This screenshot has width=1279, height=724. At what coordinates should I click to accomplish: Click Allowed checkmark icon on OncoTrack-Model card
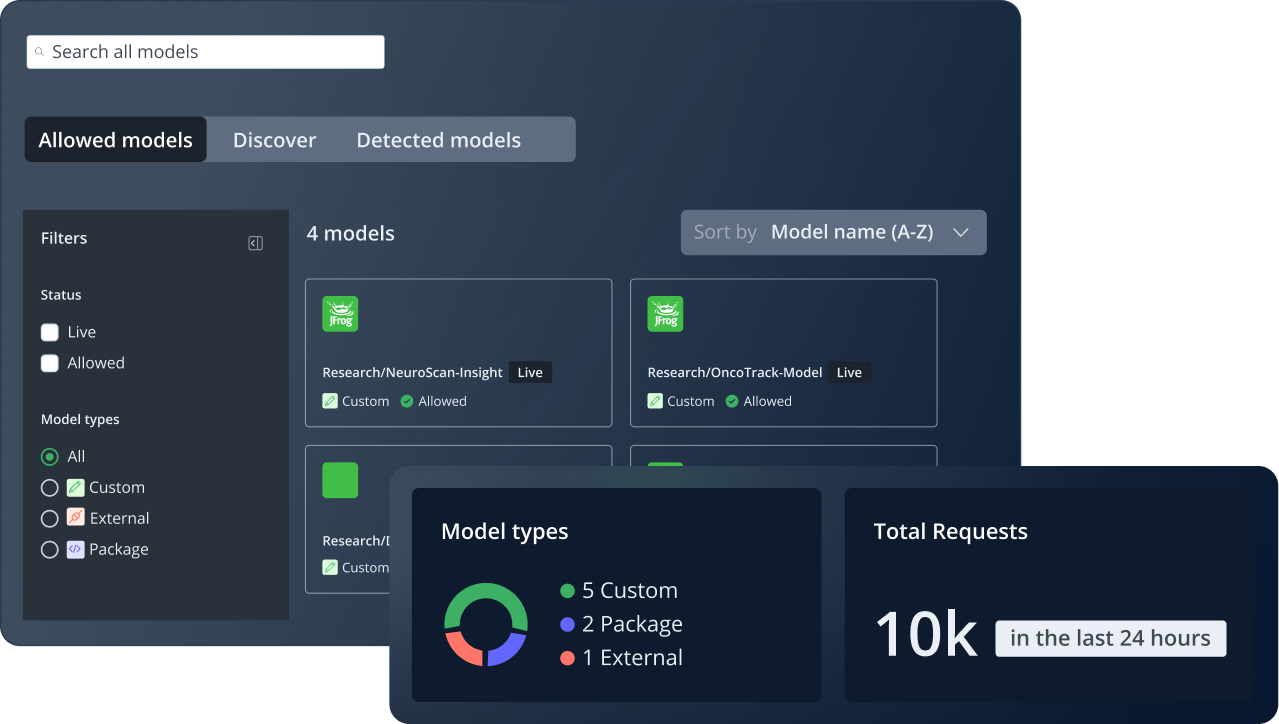point(732,401)
